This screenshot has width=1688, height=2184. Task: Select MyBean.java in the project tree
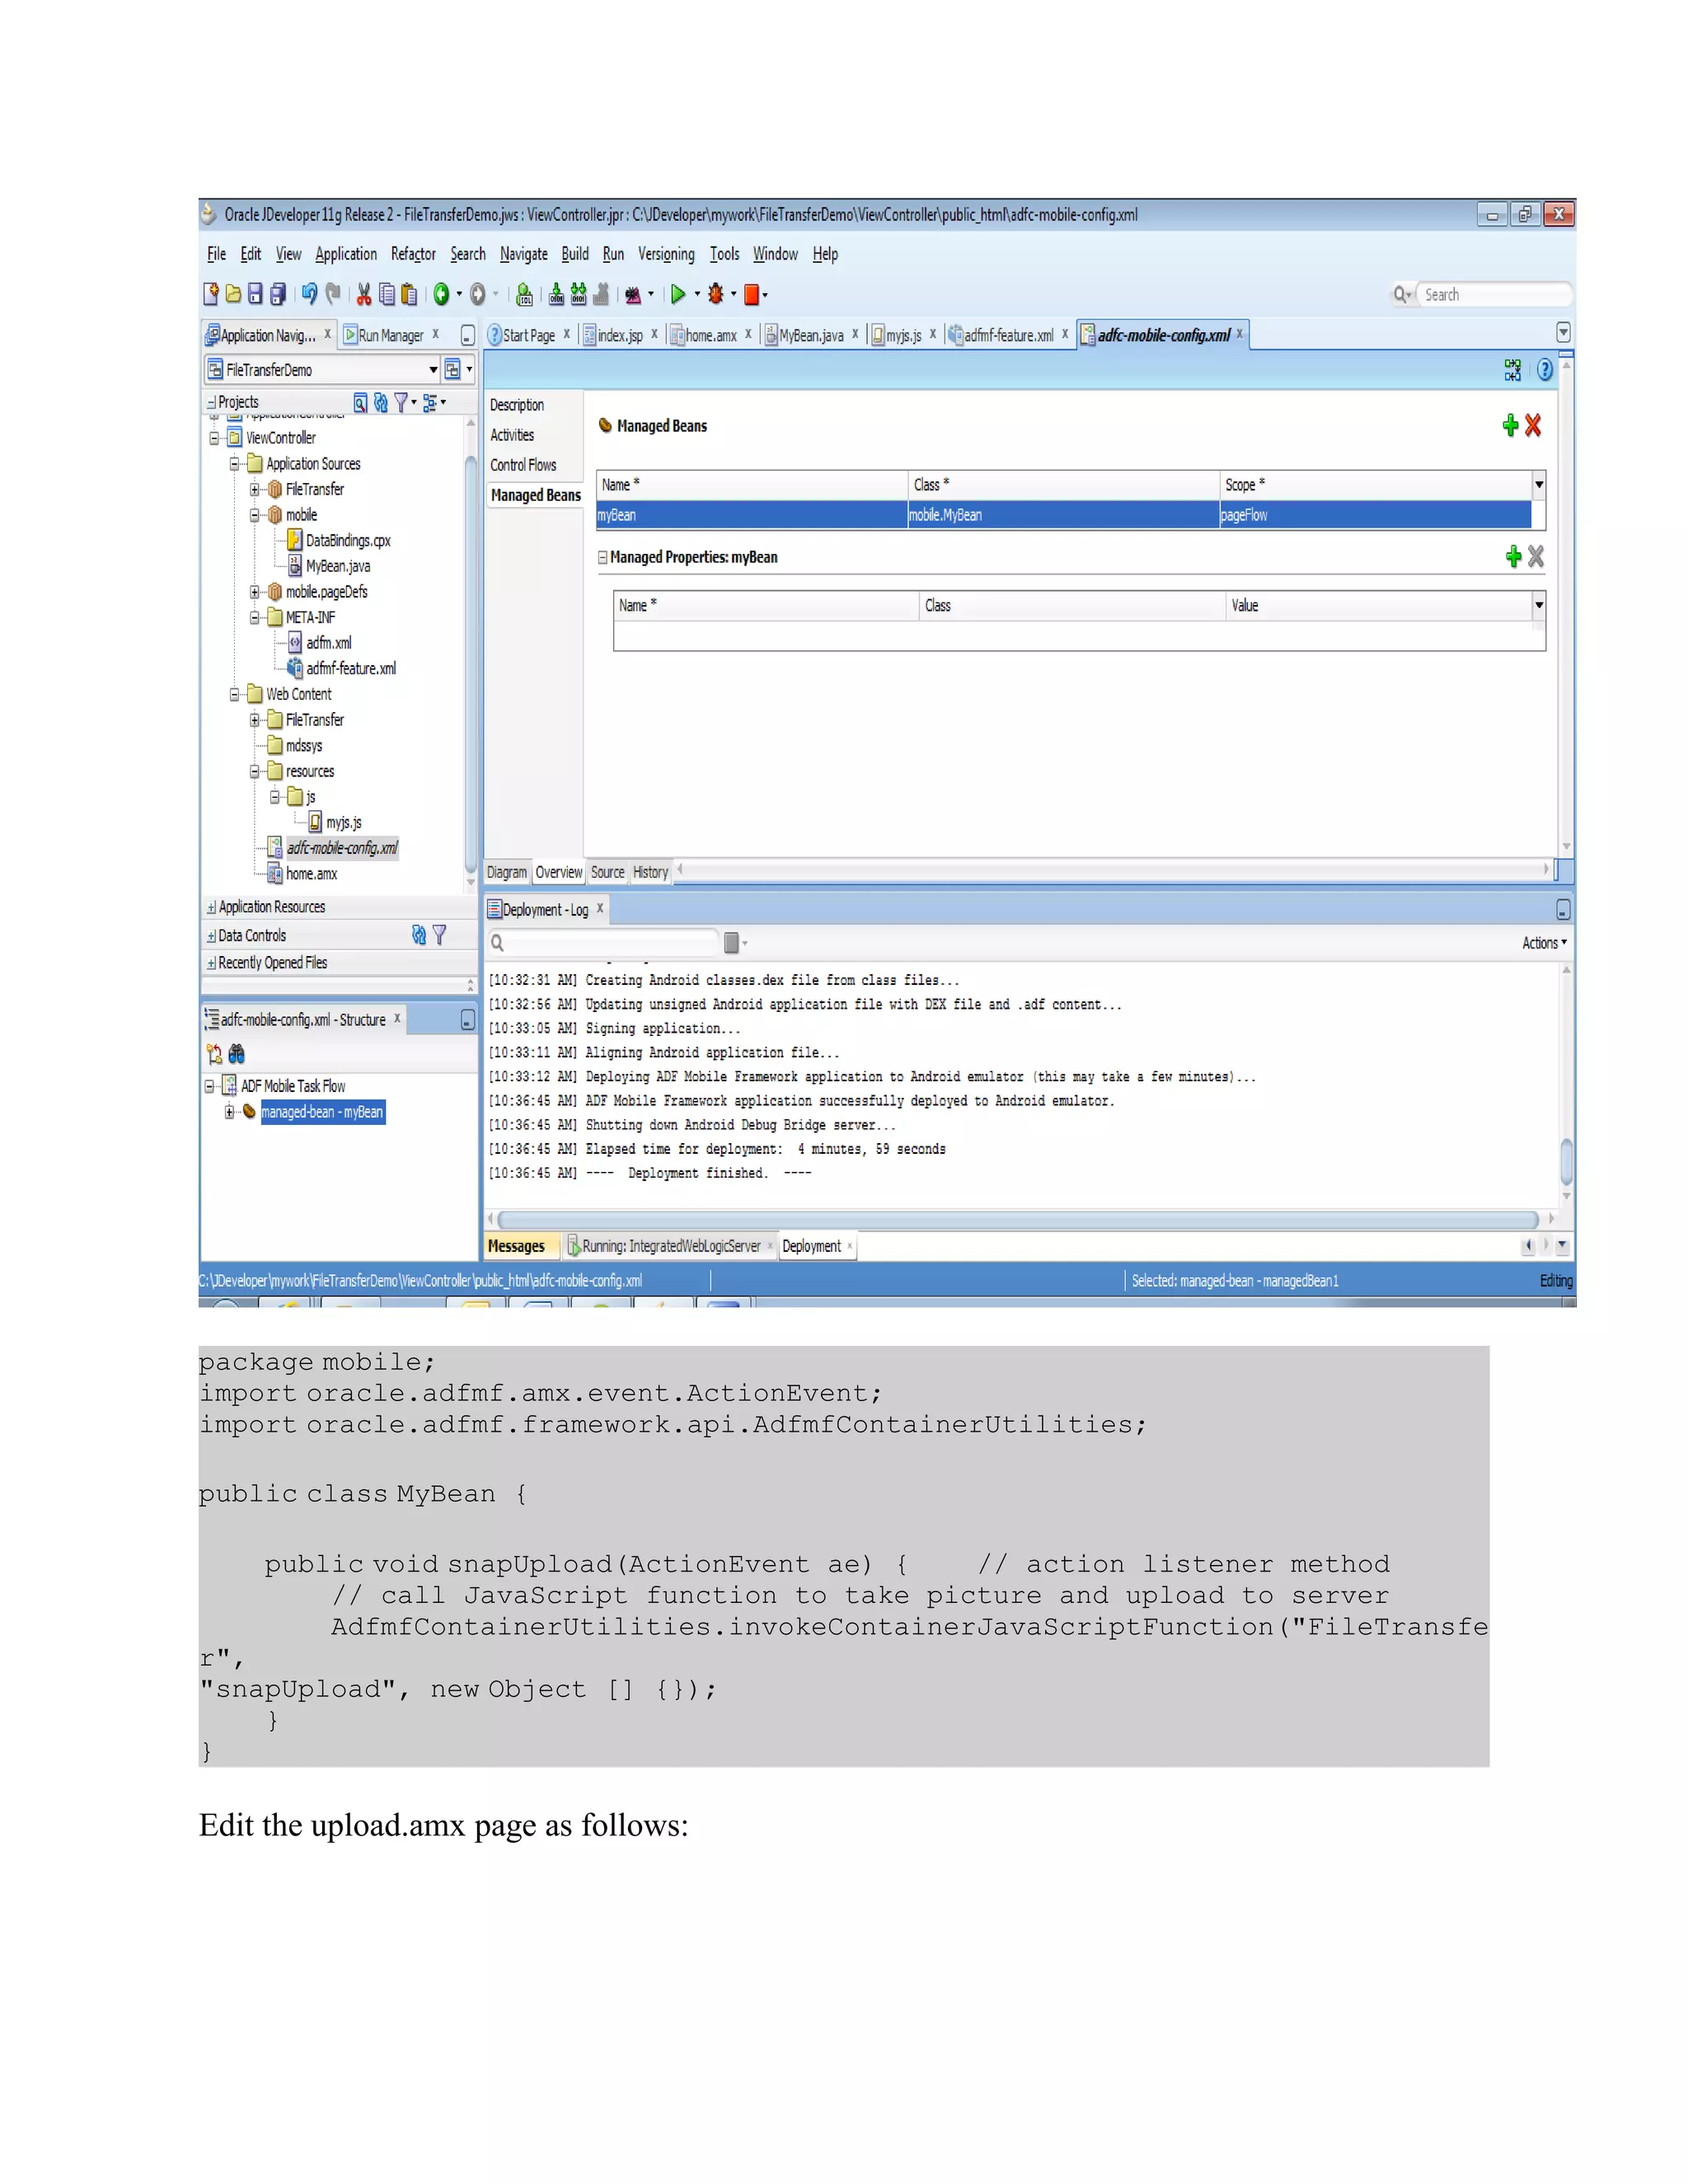coord(338,566)
